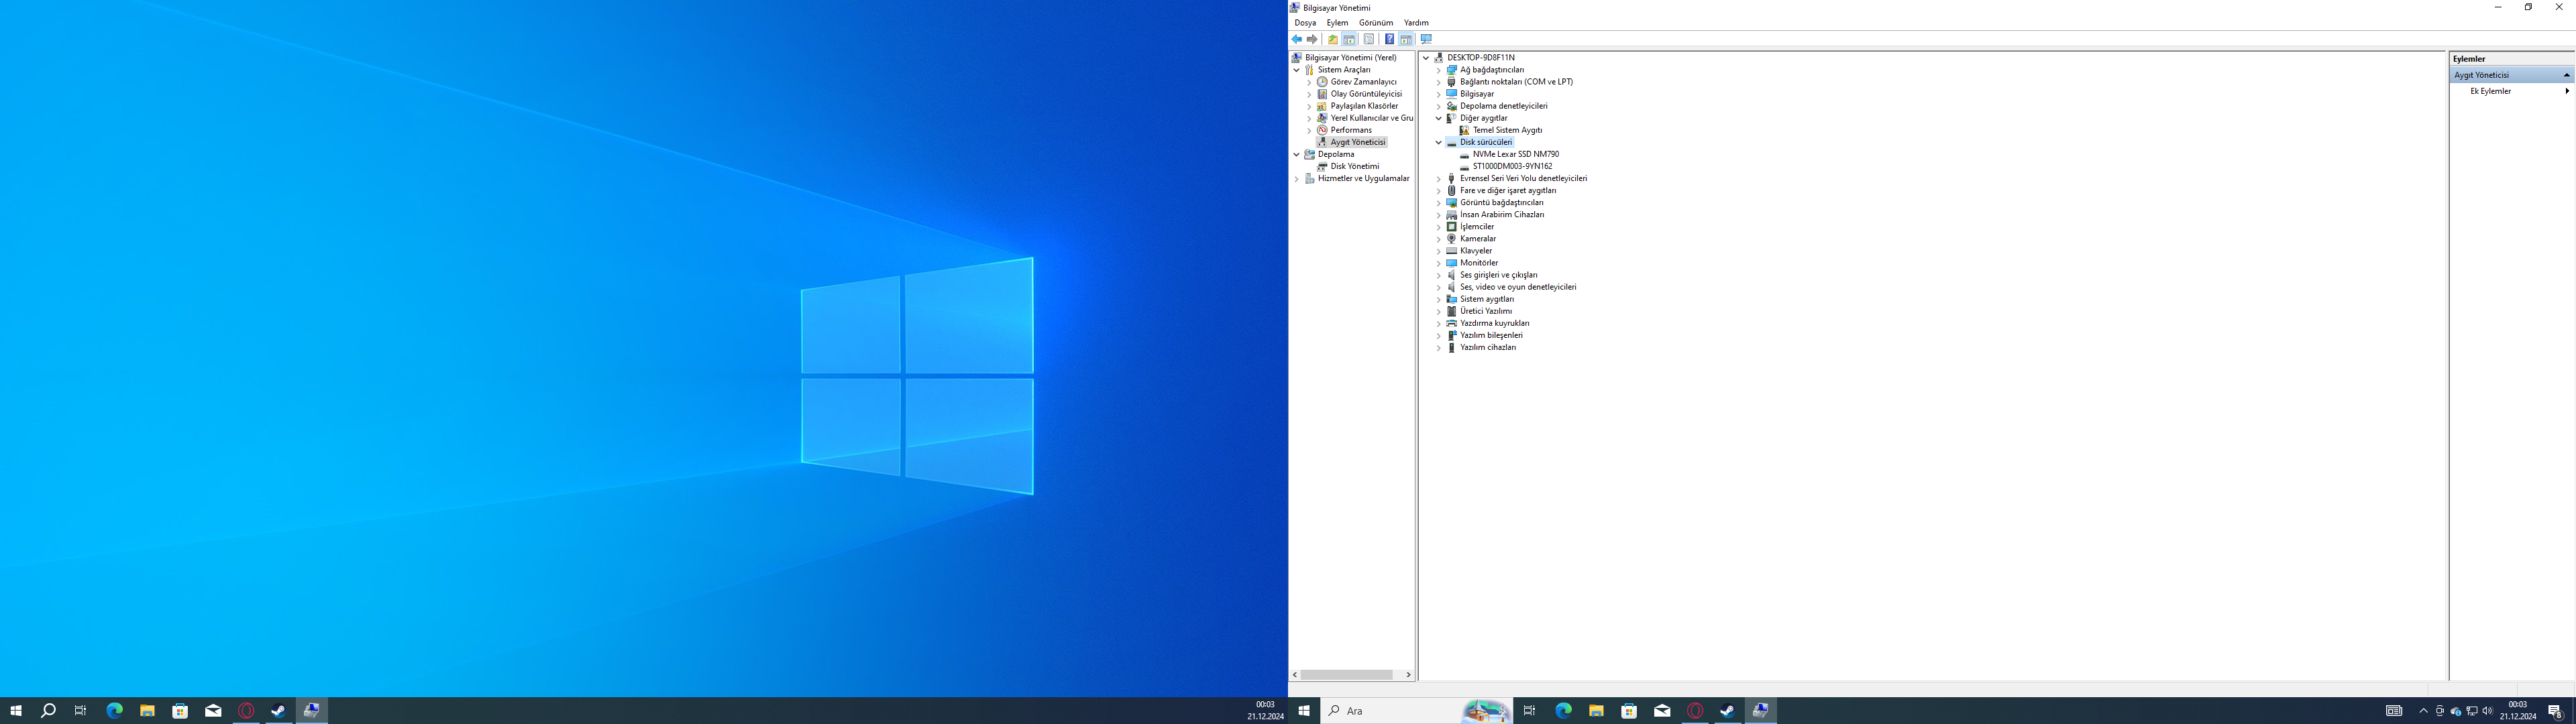Viewport: 2576px width, 724px height.
Task: Click the Forward arrow in the toolbar
Action: click(x=1312, y=39)
